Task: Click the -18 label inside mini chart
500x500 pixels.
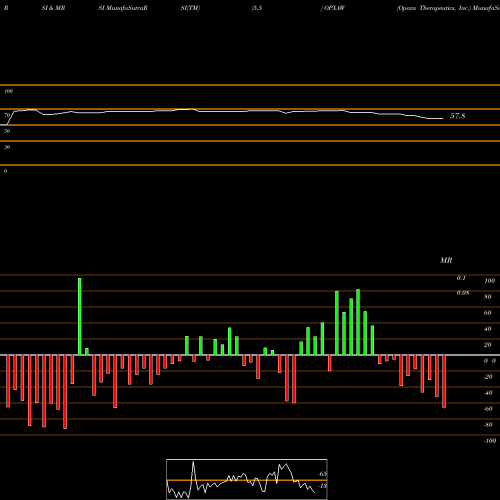Action: (322, 486)
